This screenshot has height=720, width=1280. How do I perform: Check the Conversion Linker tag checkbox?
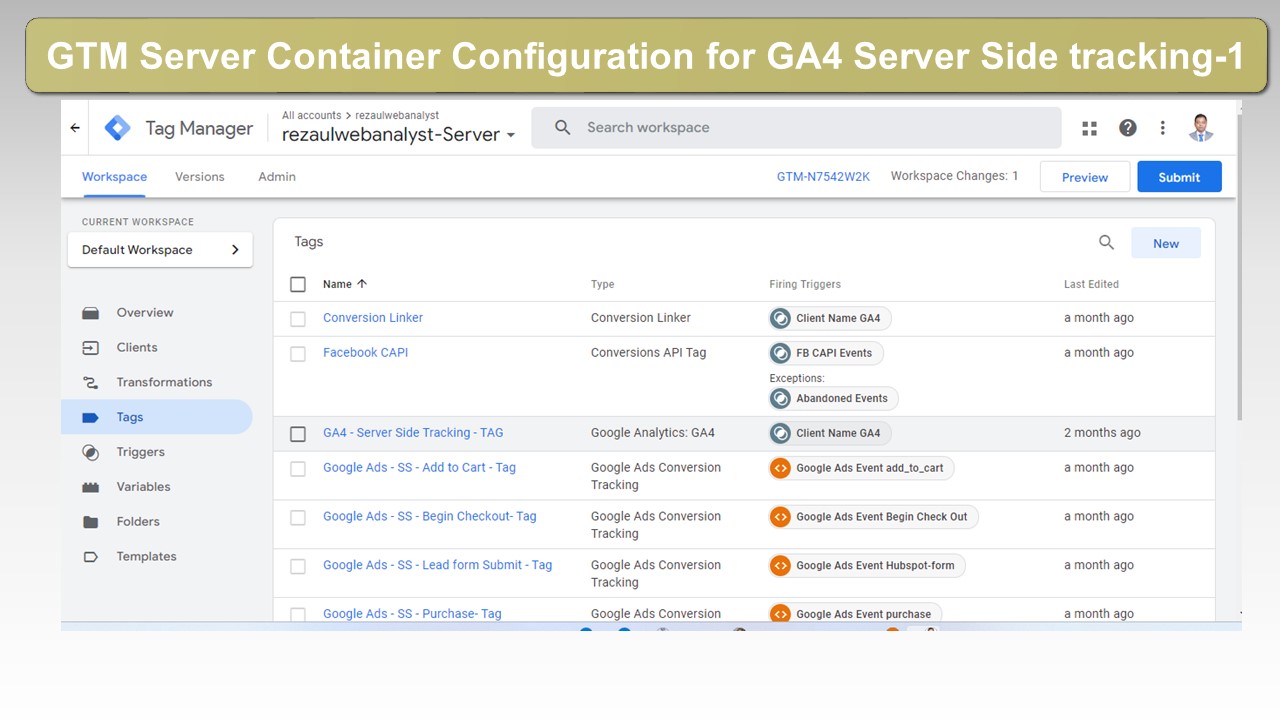298,319
